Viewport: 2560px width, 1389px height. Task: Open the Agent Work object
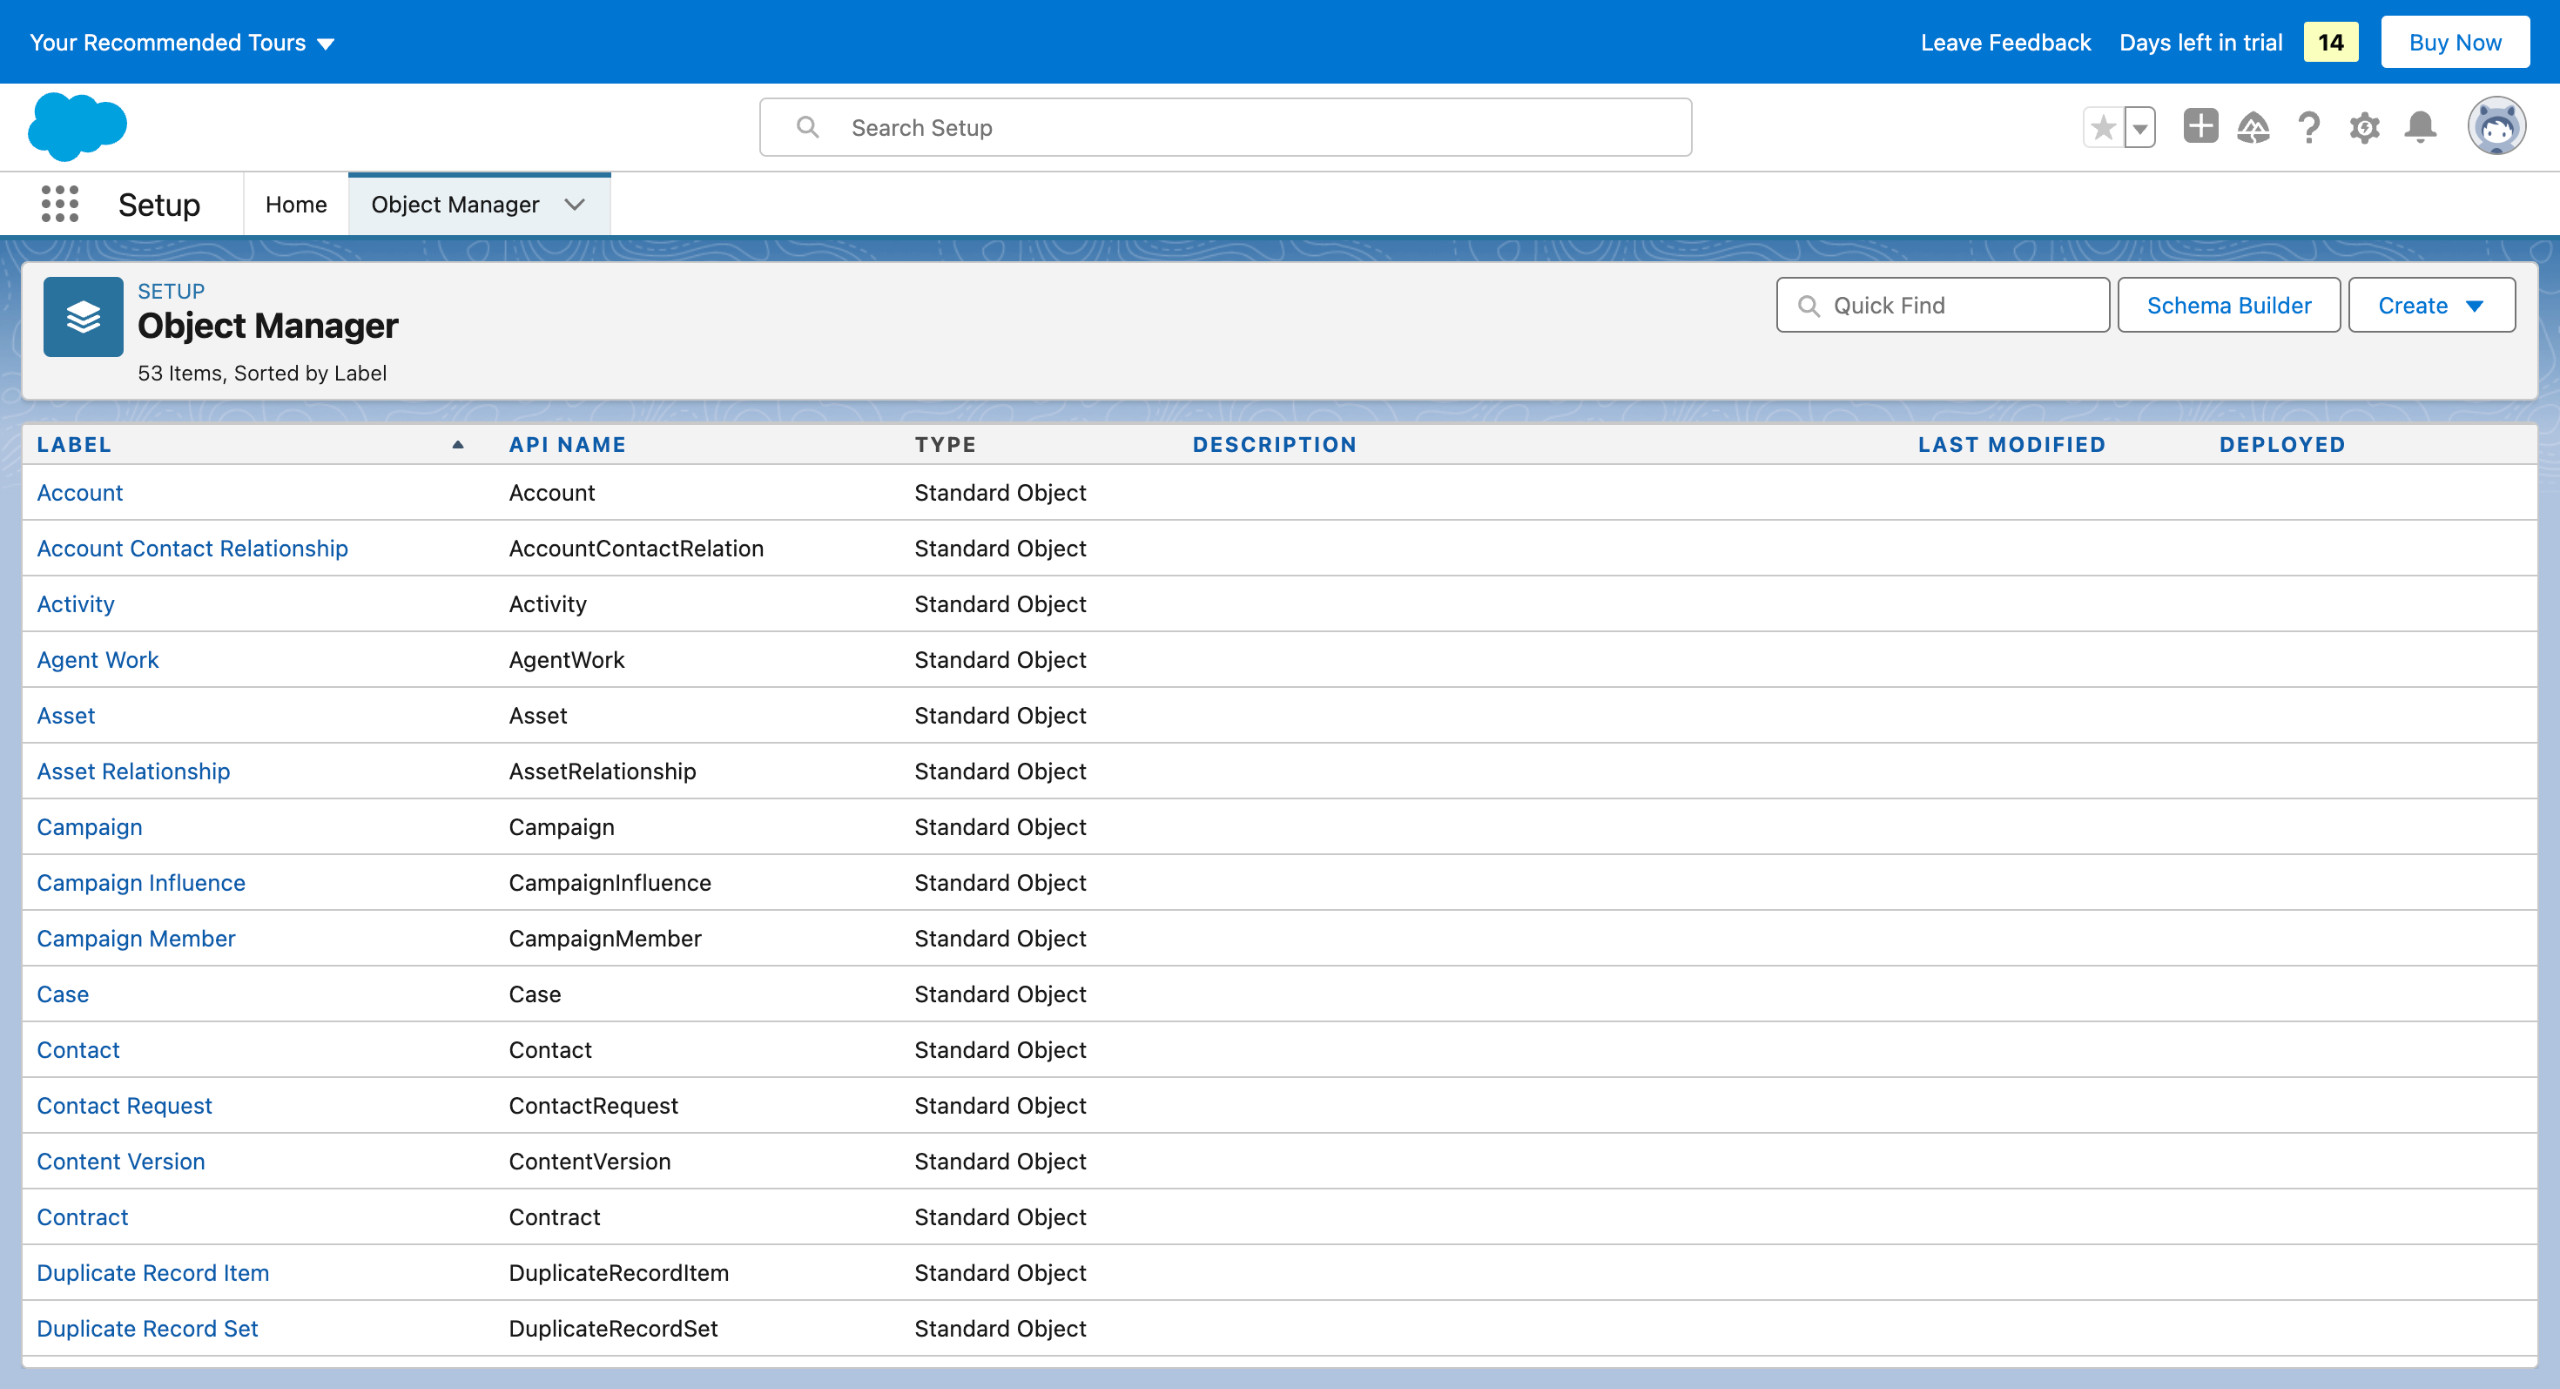pos(98,660)
